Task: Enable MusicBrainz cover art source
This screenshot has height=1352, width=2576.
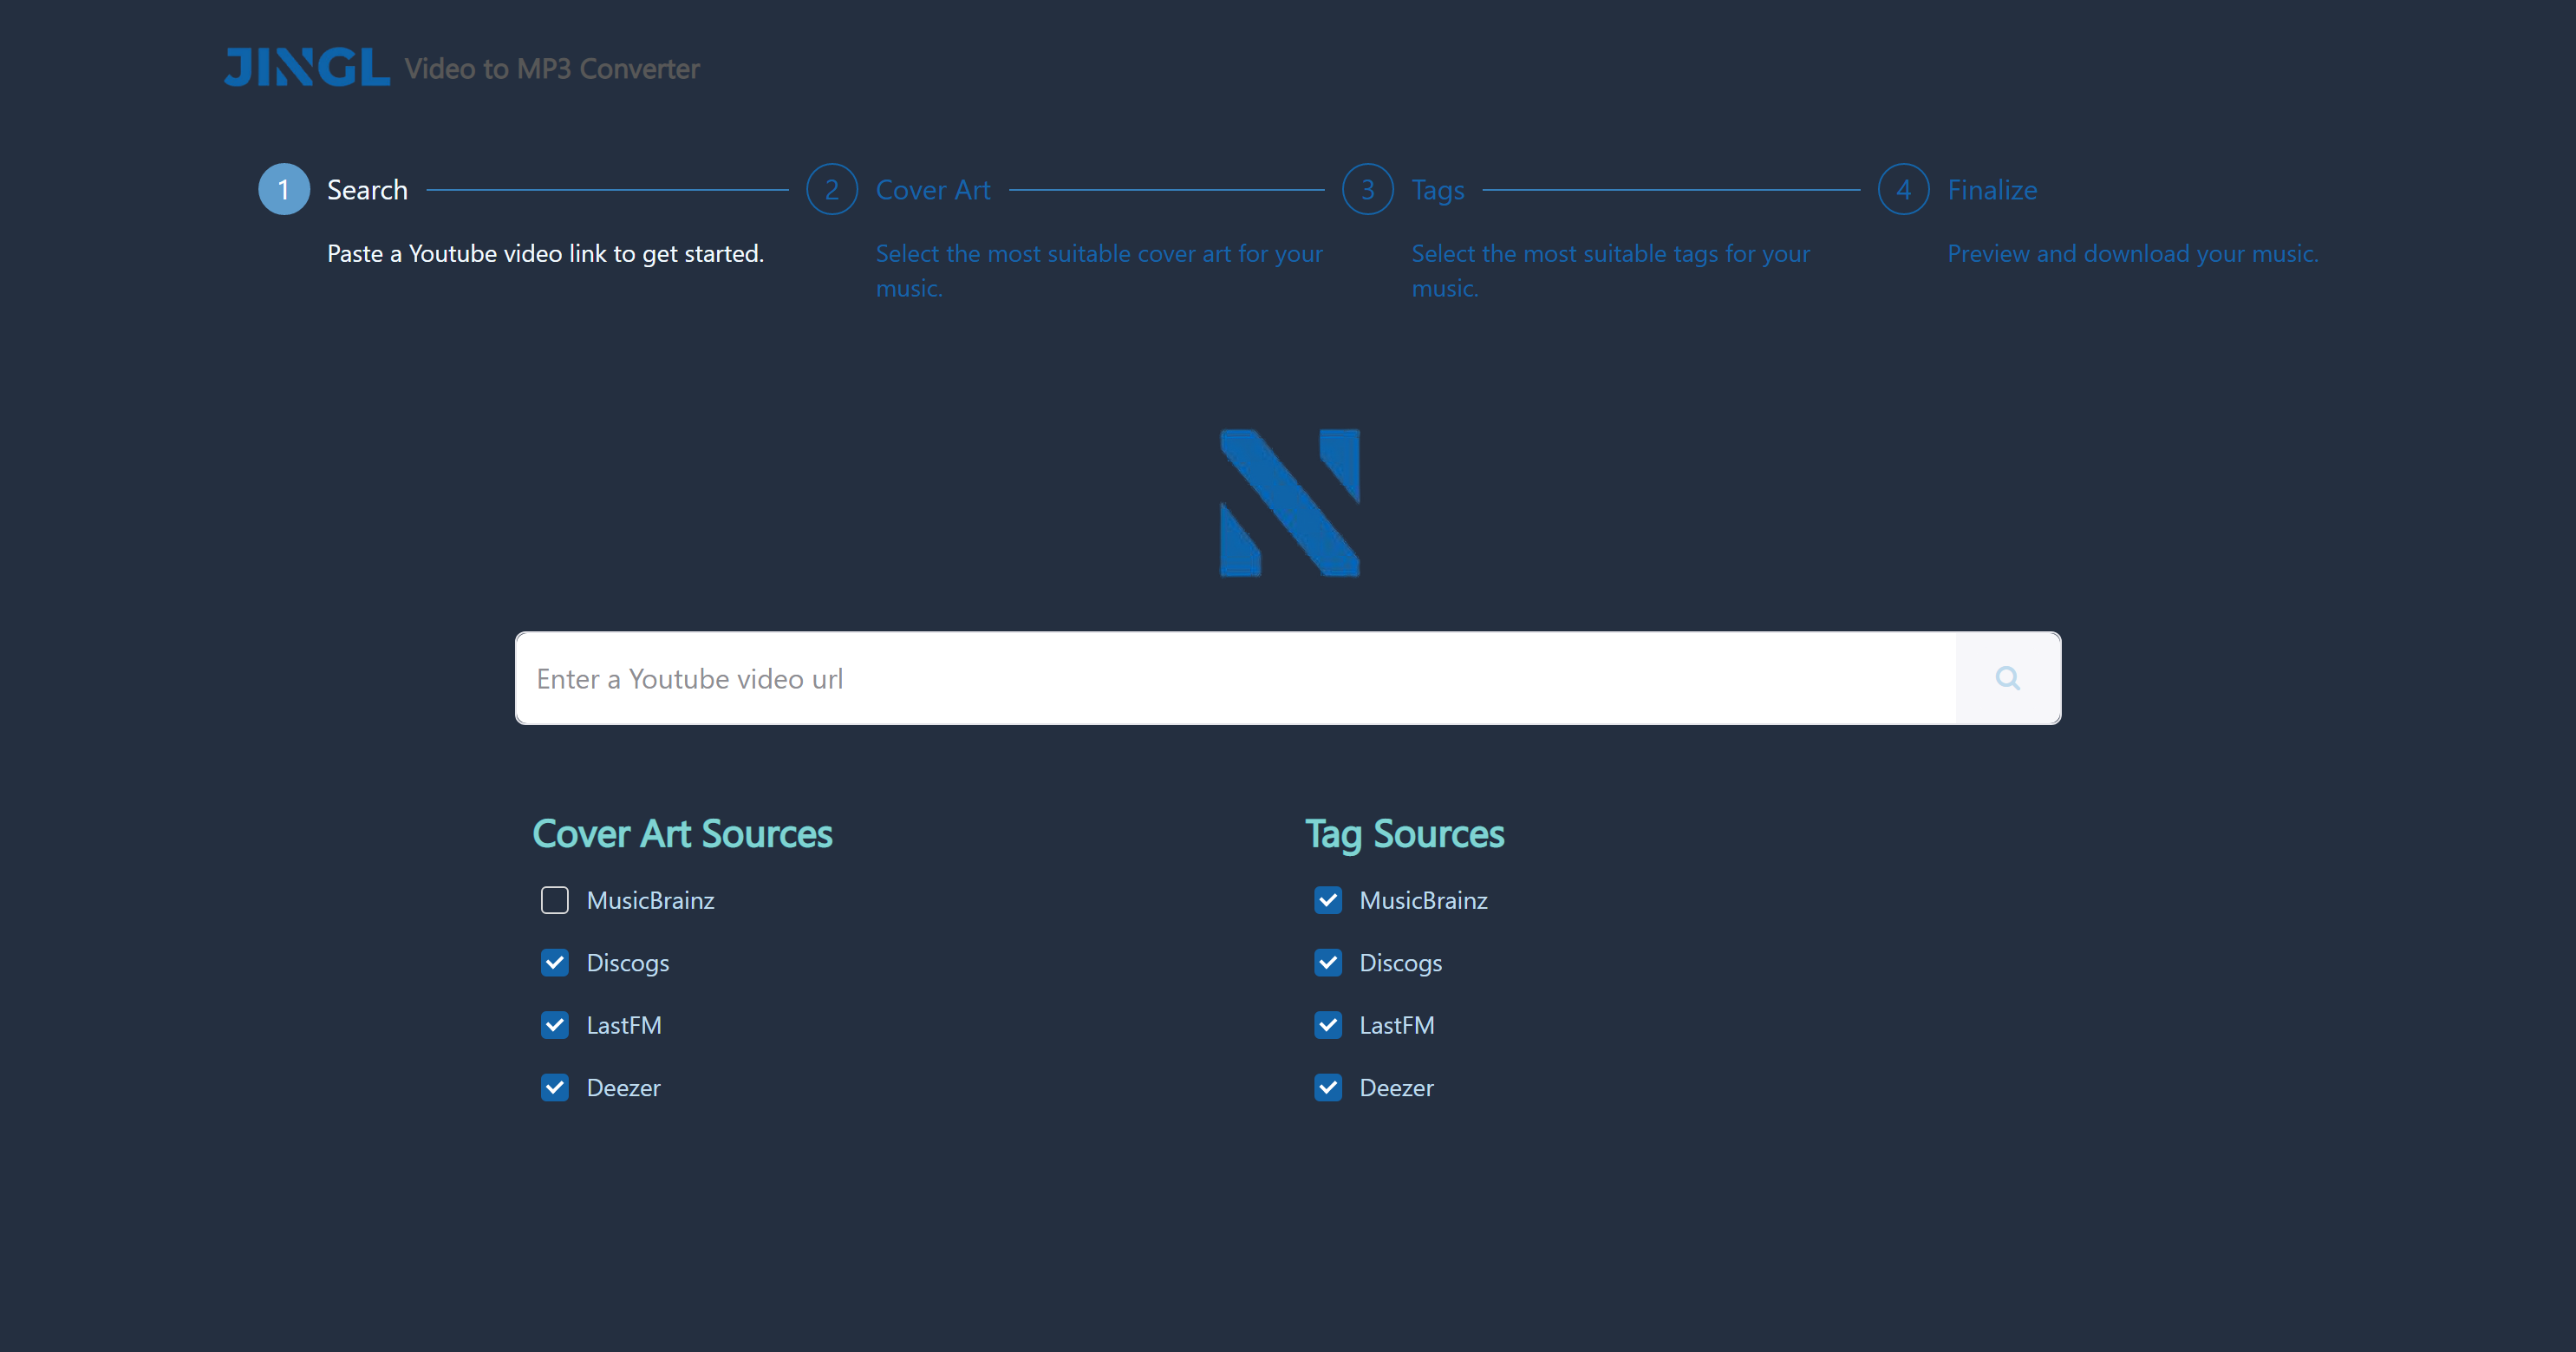Action: [x=555, y=900]
